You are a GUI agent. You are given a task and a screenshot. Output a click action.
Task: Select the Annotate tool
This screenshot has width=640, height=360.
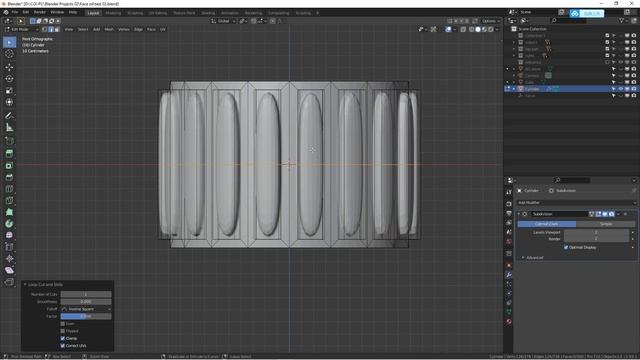(x=9, y=116)
